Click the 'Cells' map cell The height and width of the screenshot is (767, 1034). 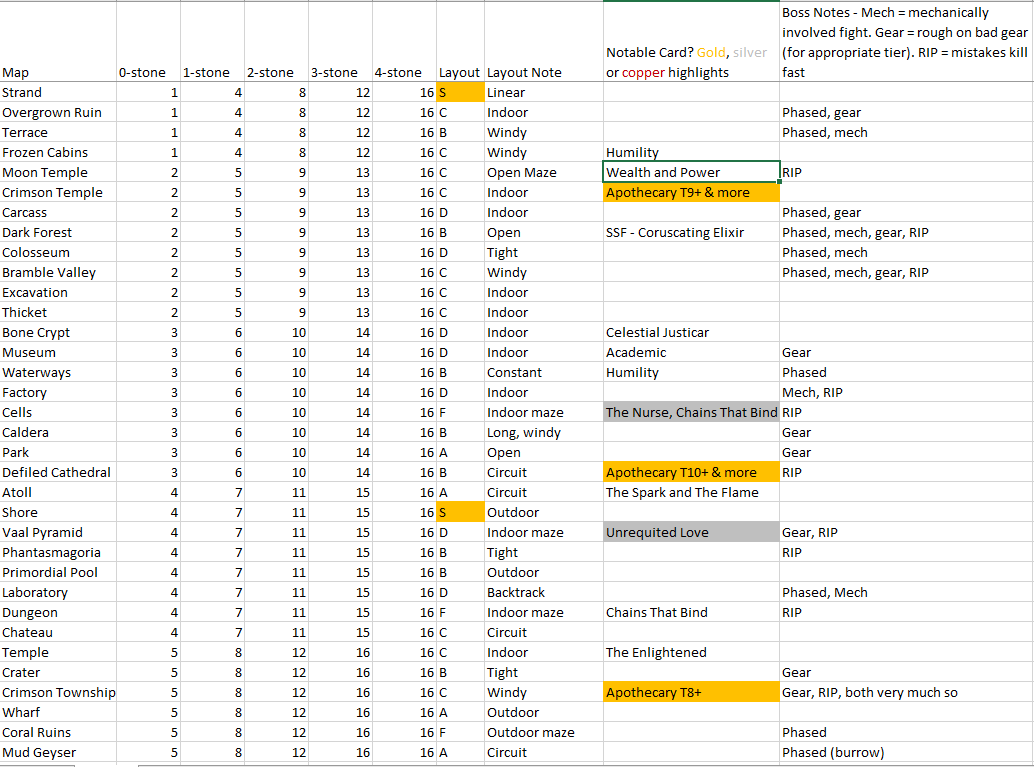pyautogui.click(x=58, y=412)
